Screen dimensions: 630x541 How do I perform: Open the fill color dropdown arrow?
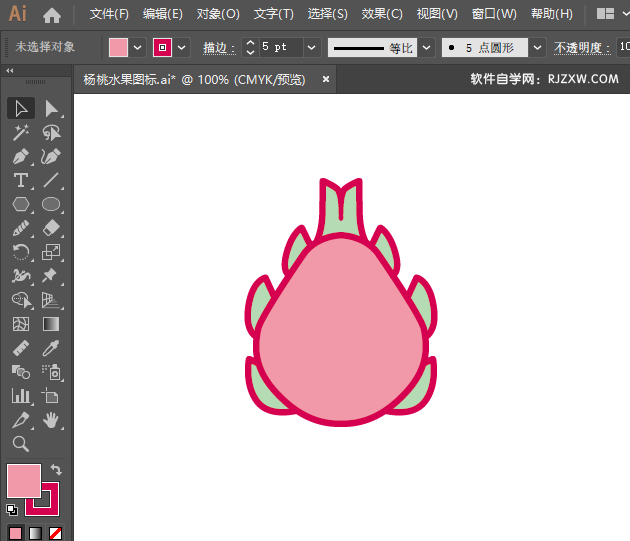[138, 47]
